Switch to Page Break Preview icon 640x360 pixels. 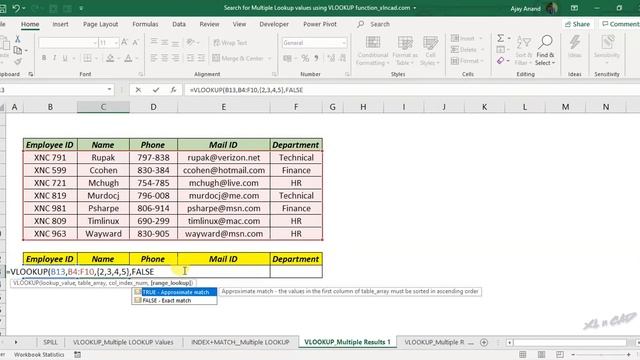click(x=560, y=355)
